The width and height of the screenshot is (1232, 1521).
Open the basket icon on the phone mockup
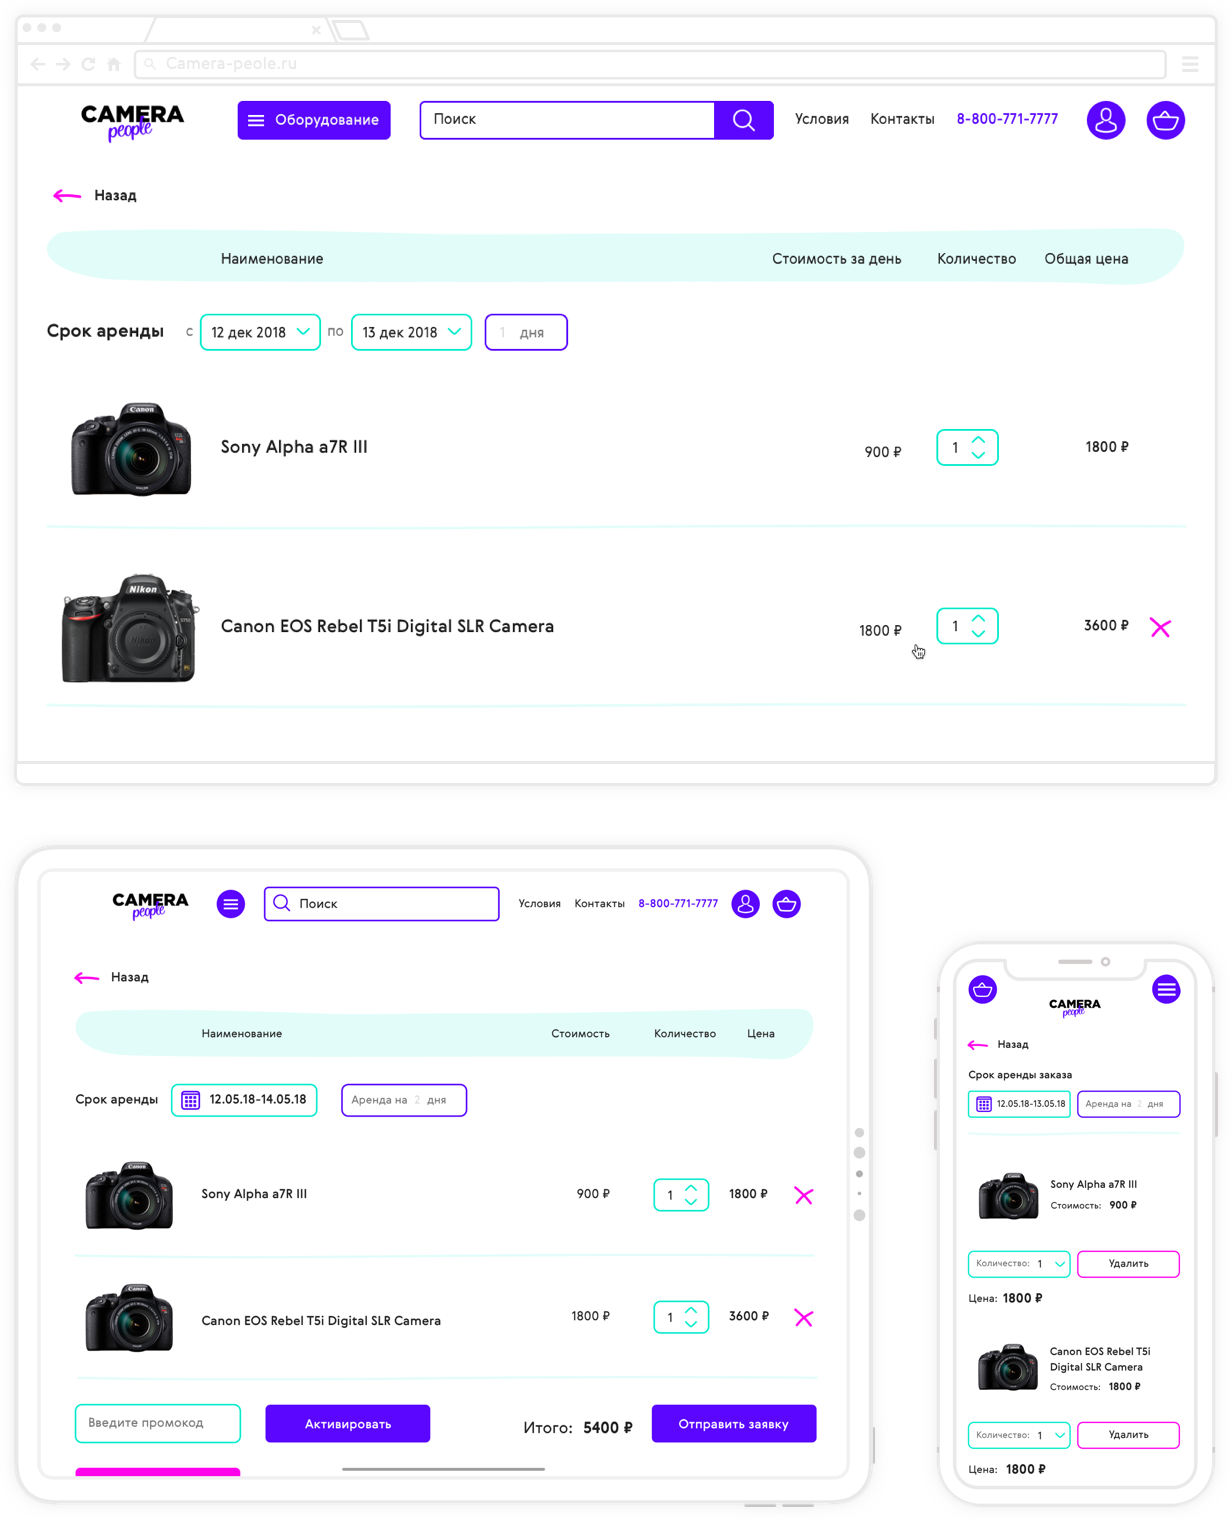pyautogui.click(x=983, y=990)
